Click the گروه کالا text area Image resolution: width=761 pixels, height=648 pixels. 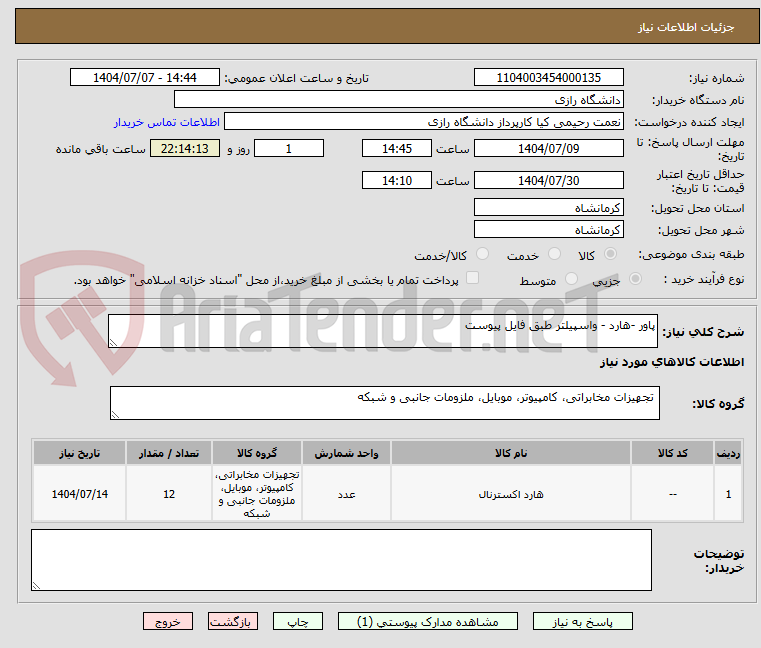click(385, 403)
